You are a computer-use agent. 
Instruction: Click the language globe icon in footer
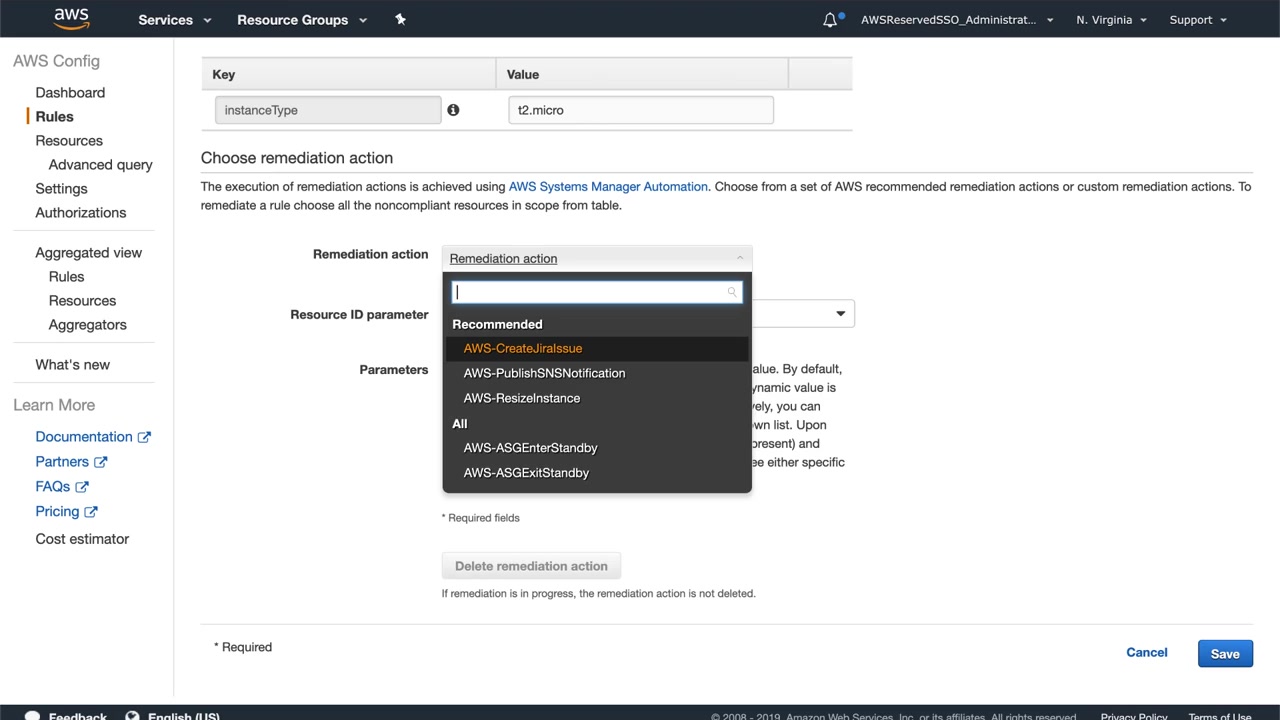pyautogui.click(x=132, y=716)
